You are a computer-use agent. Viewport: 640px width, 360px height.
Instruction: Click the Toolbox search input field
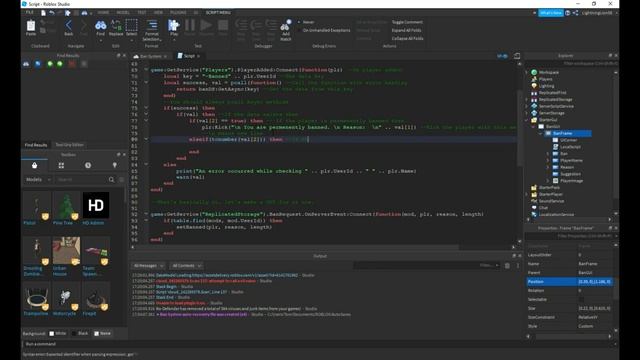(82, 180)
